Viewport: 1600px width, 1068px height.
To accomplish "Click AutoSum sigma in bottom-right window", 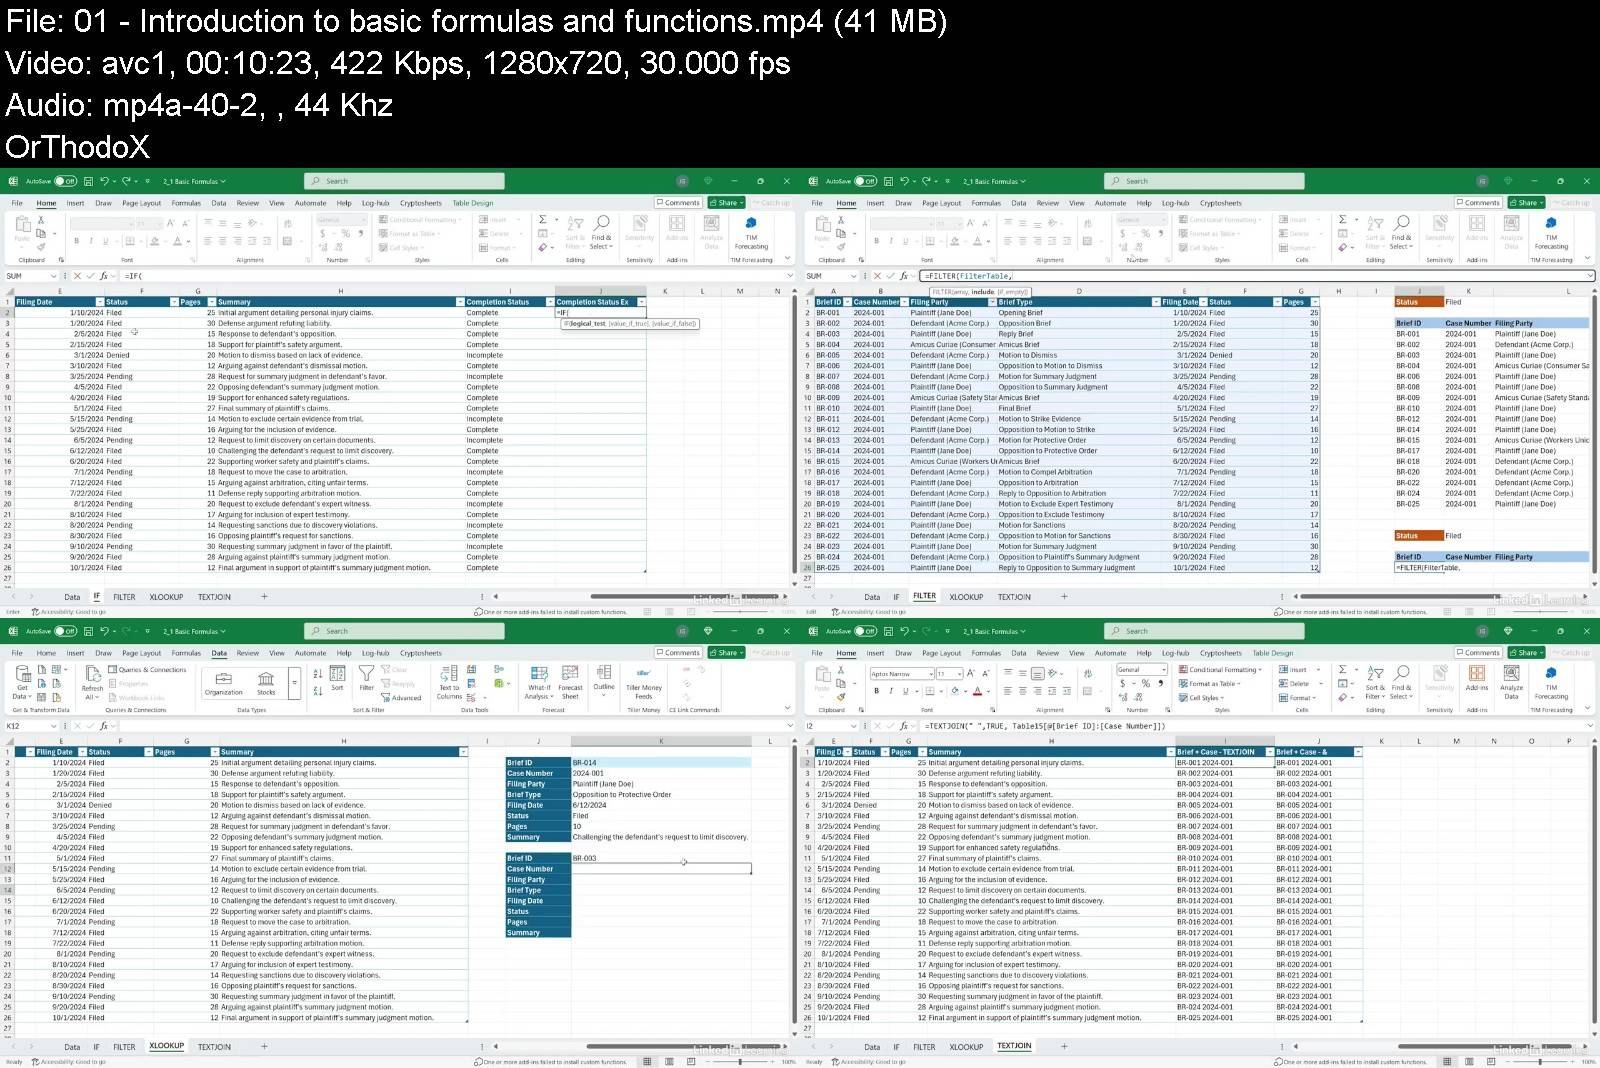I will tap(1342, 670).
